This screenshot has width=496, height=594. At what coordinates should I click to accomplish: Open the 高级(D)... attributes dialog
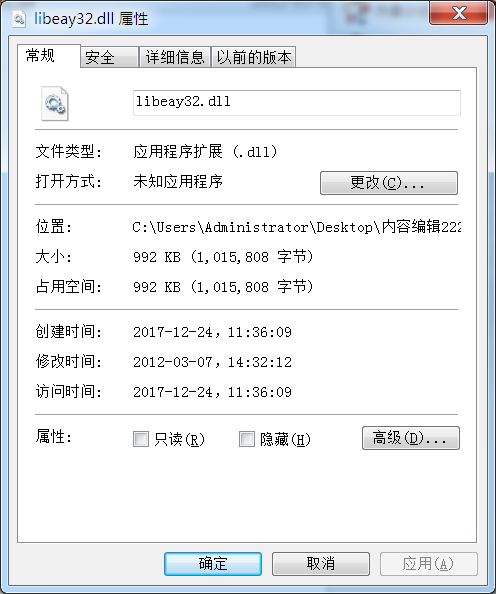[411, 438]
